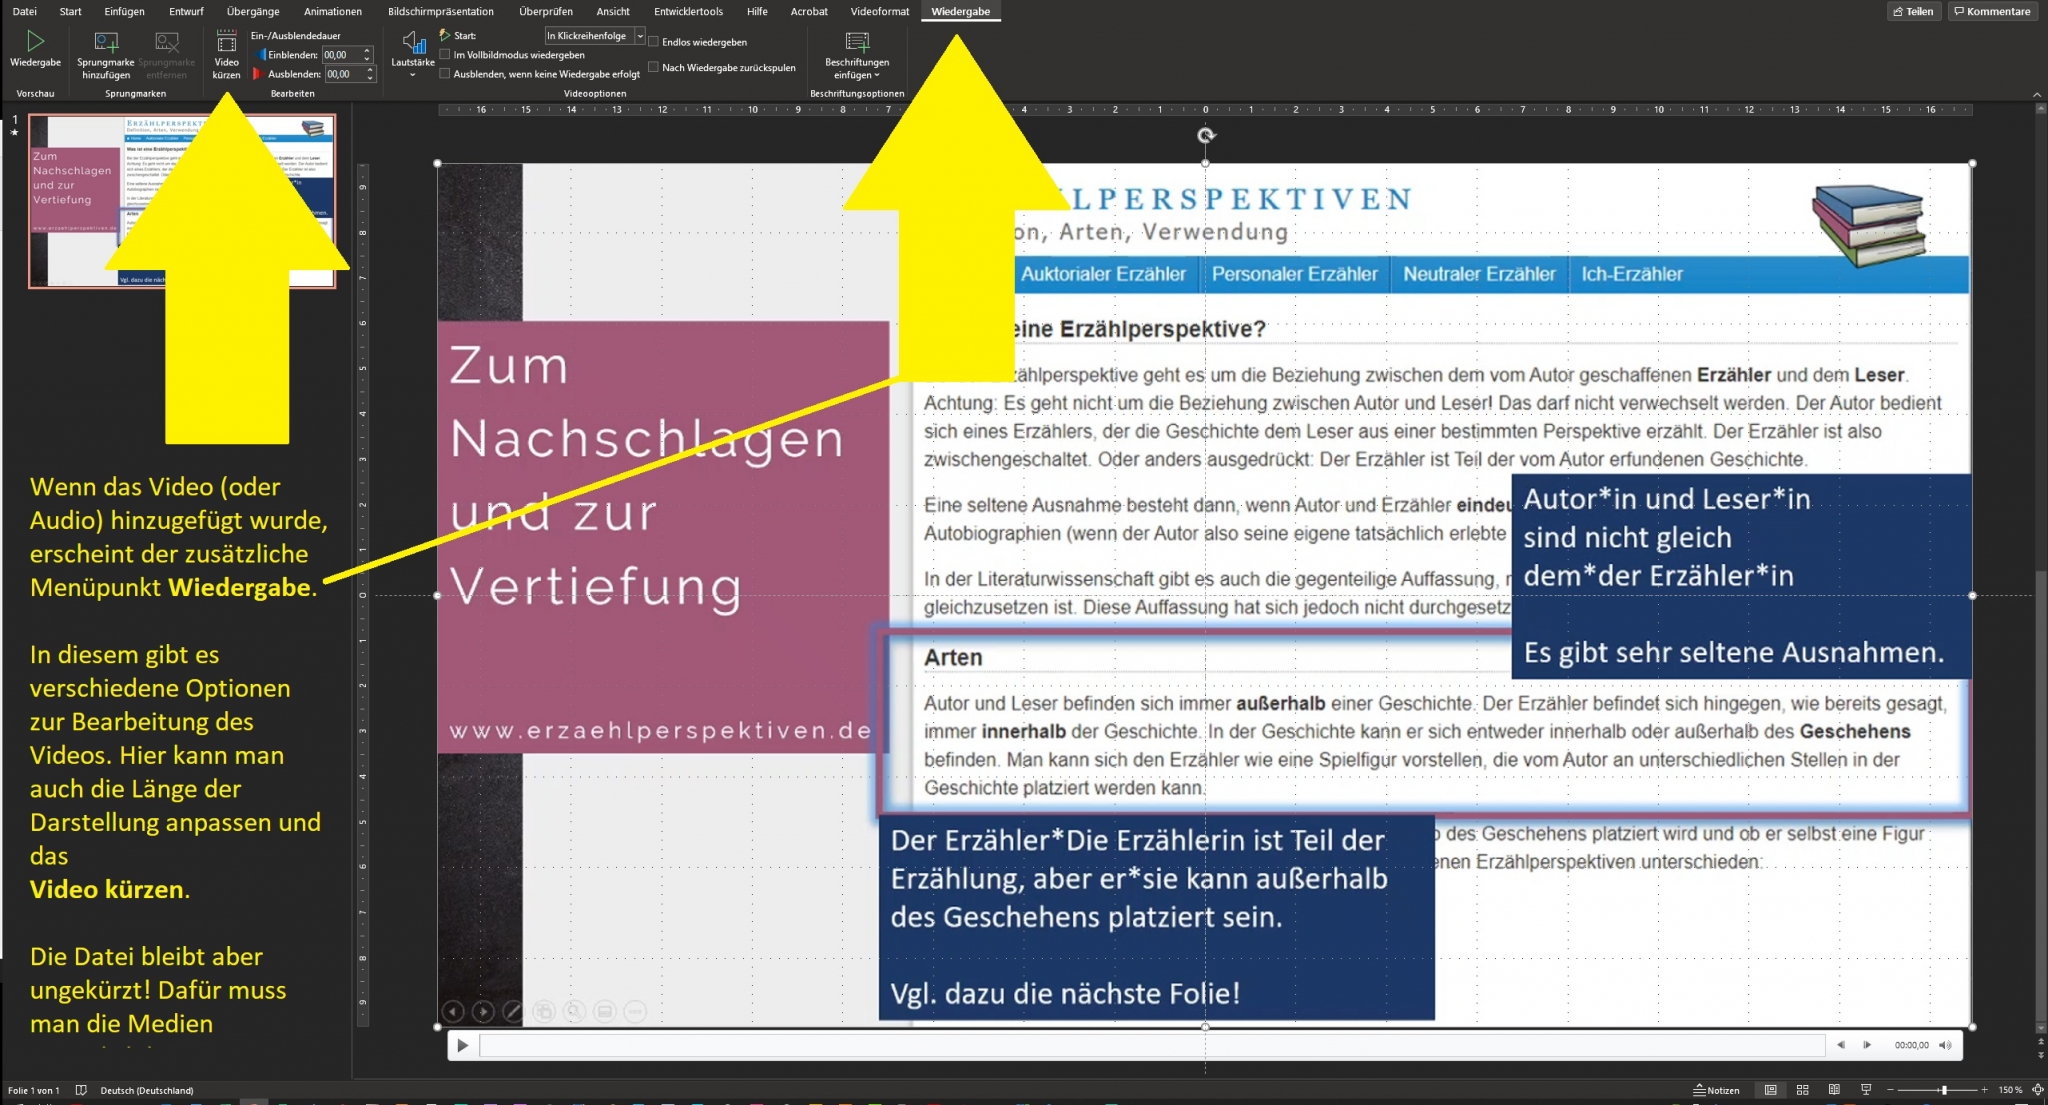Screen dimensions: 2048x1105
Task: Switch to the Videoformat tab
Action: pyautogui.click(x=879, y=12)
